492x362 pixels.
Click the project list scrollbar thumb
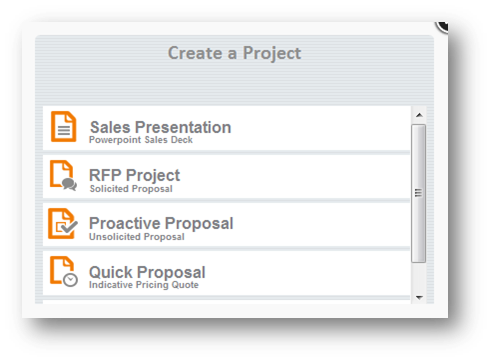(419, 193)
